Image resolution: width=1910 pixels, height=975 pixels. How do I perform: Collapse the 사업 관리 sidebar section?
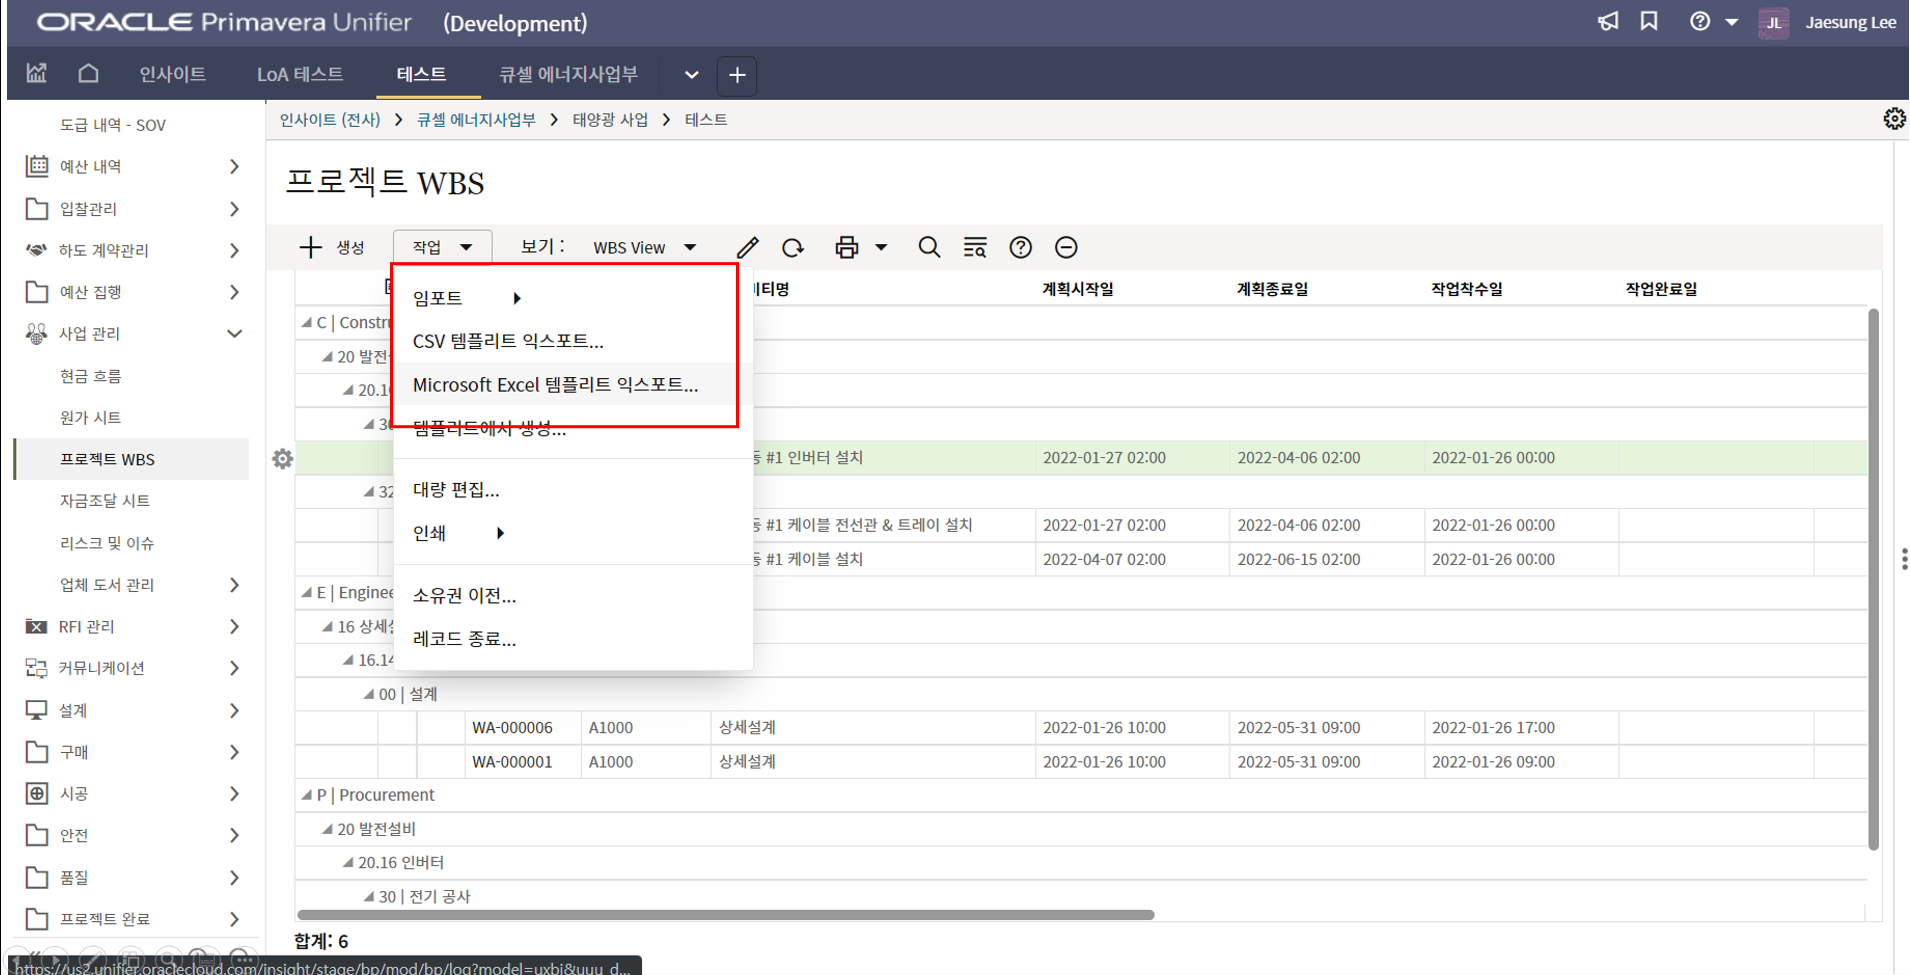[234, 334]
